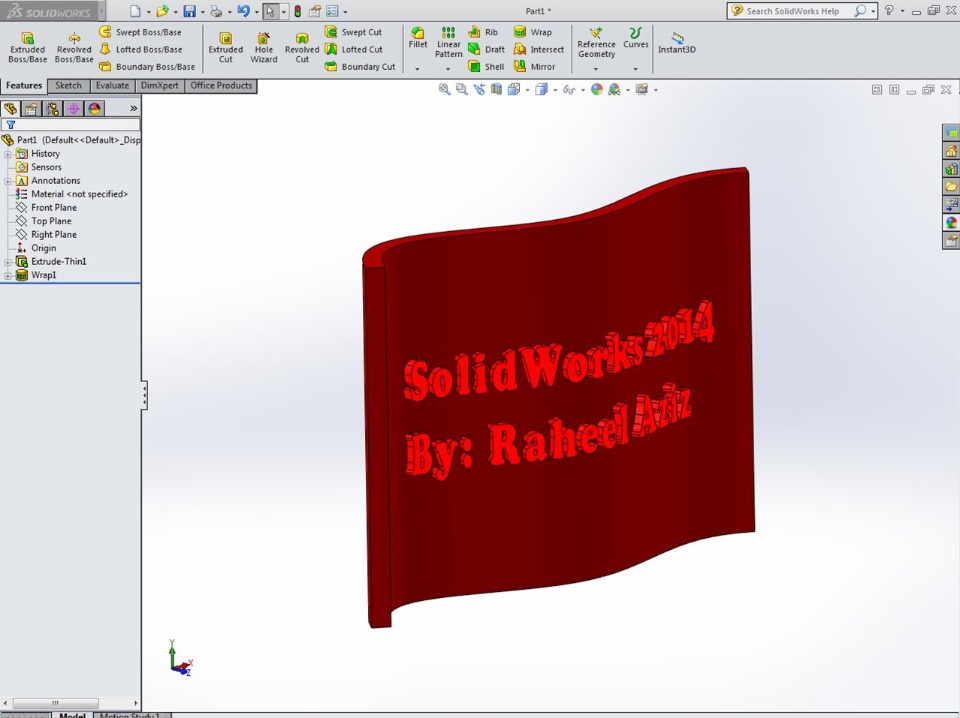Switch to the Features tab
The height and width of the screenshot is (718, 960).
tap(24, 86)
